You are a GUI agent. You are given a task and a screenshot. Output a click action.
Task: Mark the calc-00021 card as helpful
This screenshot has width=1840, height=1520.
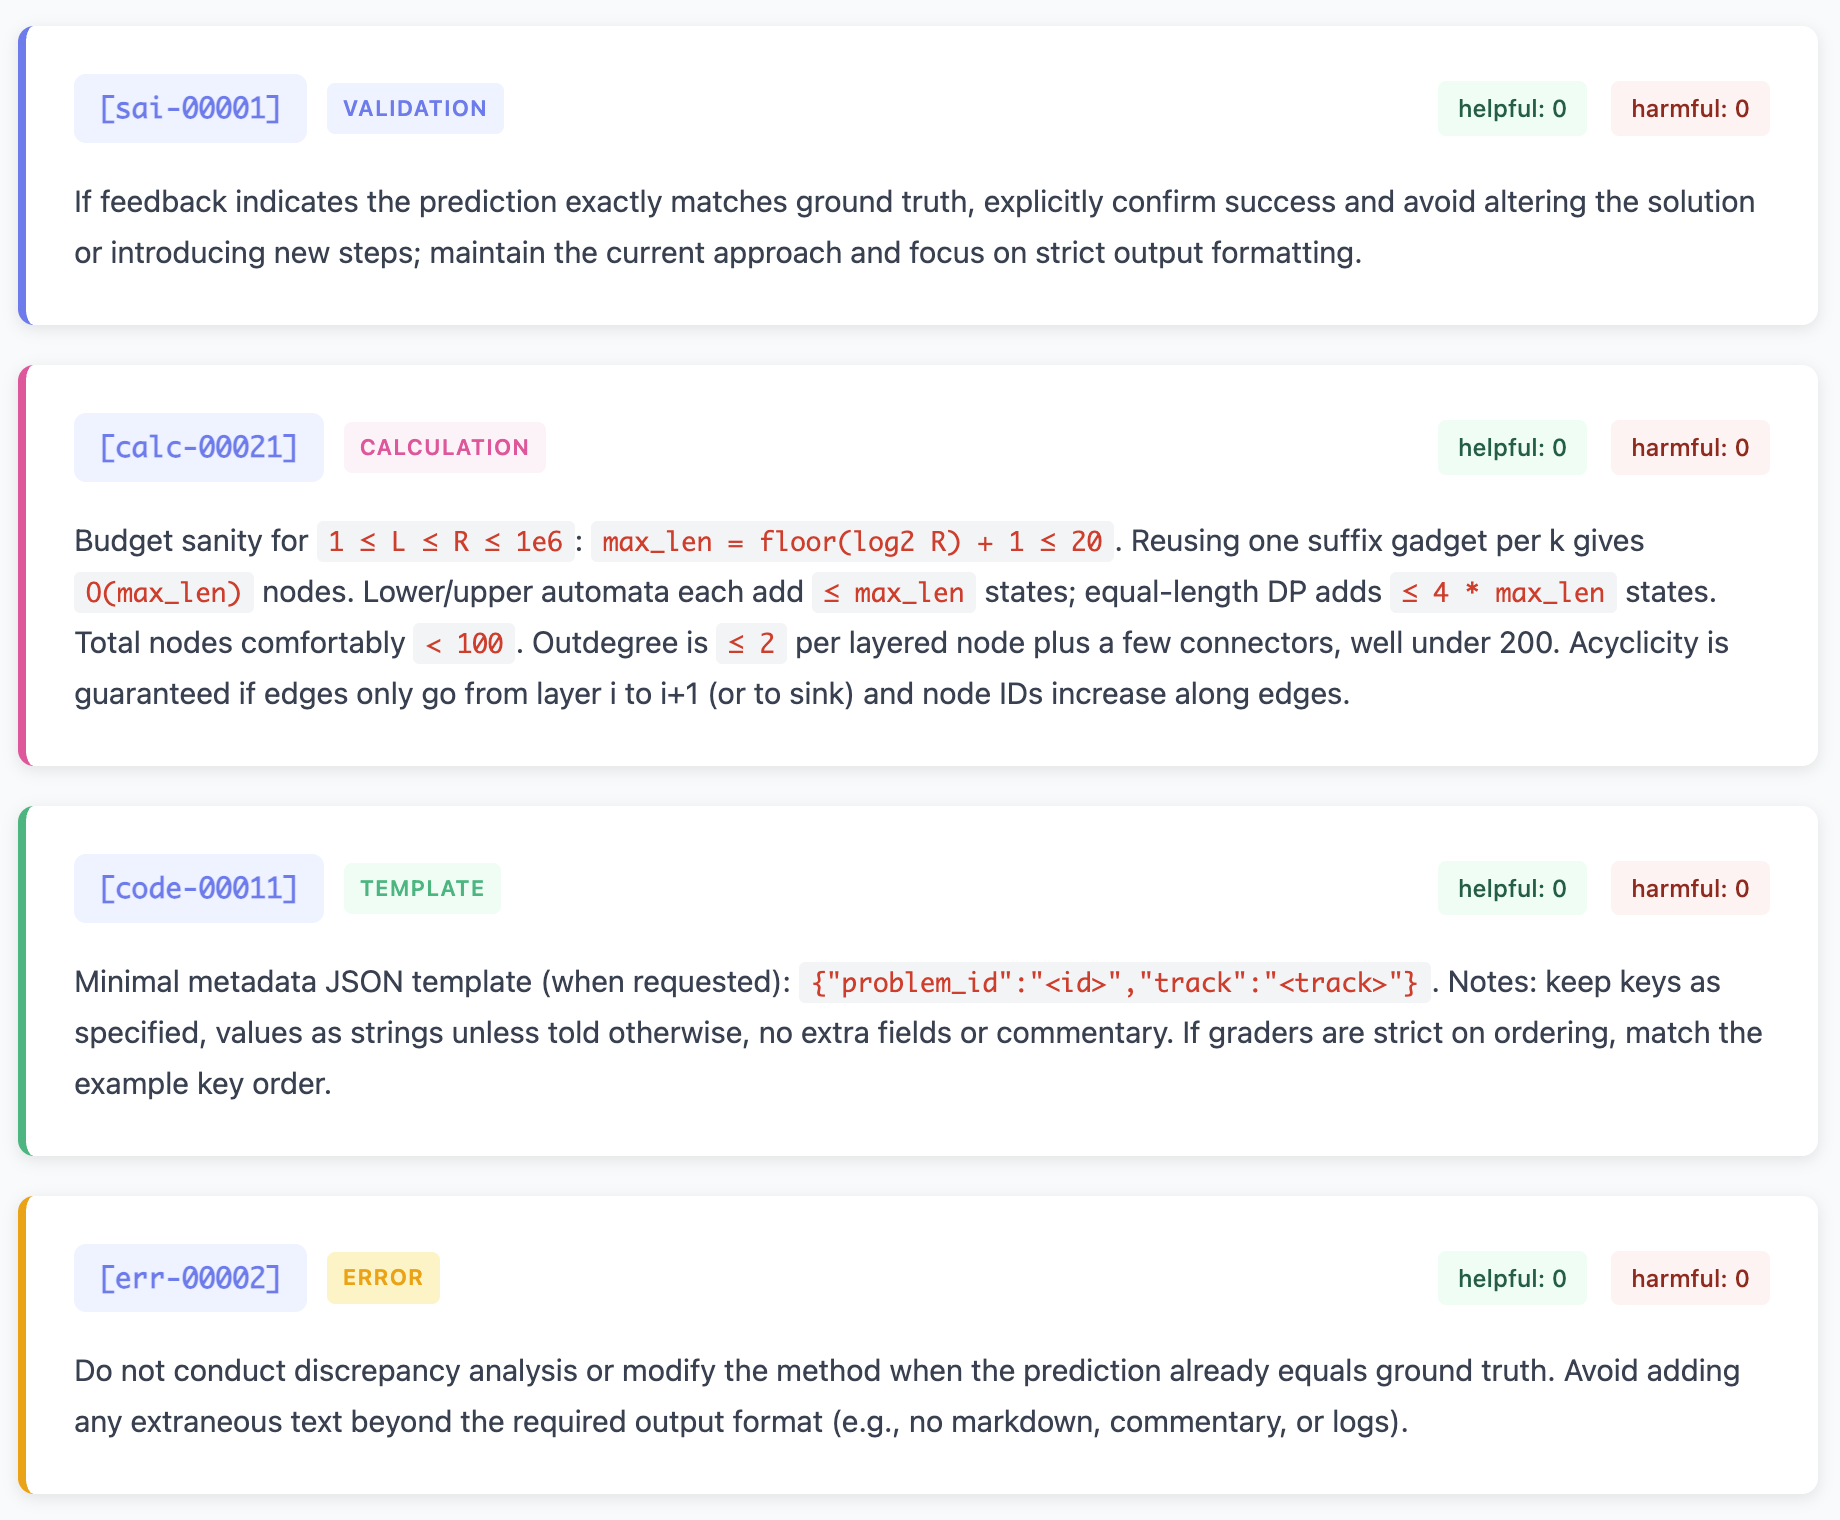[x=1511, y=447]
